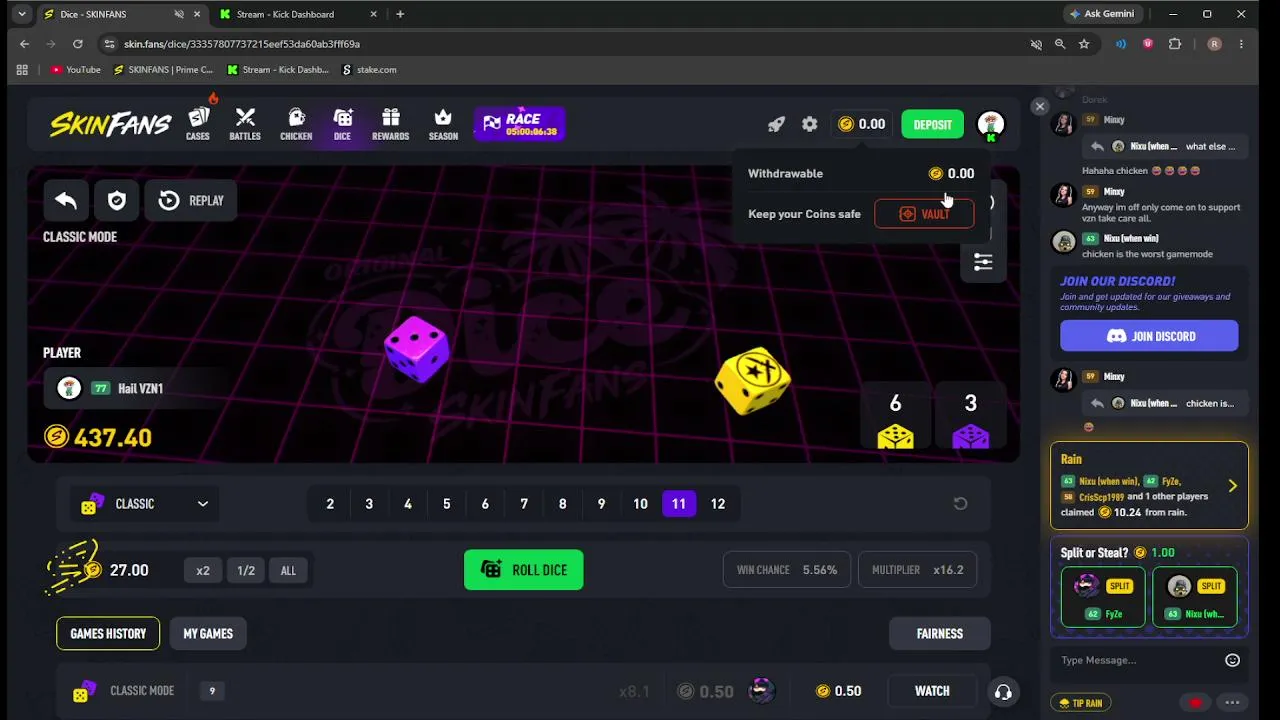1280x720 pixels.
Task: Select target number 3
Action: click(369, 504)
